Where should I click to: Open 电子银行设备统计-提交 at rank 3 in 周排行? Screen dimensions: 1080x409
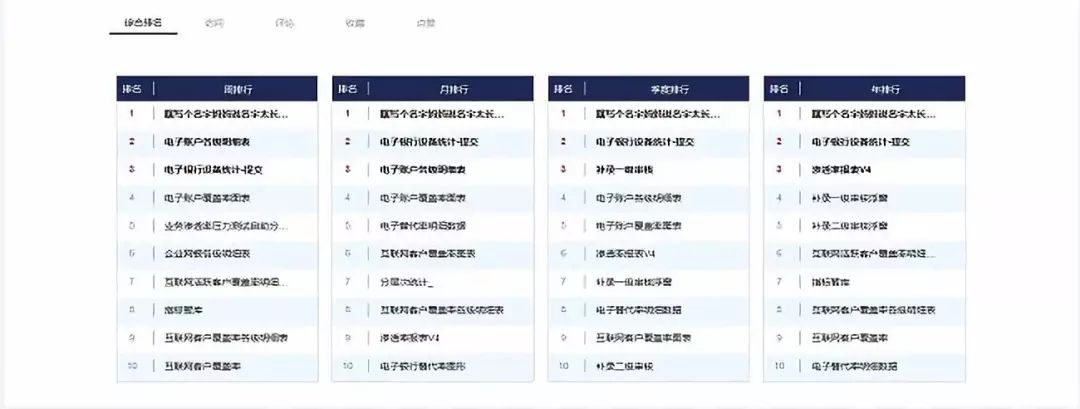click(x=214, y=169)
